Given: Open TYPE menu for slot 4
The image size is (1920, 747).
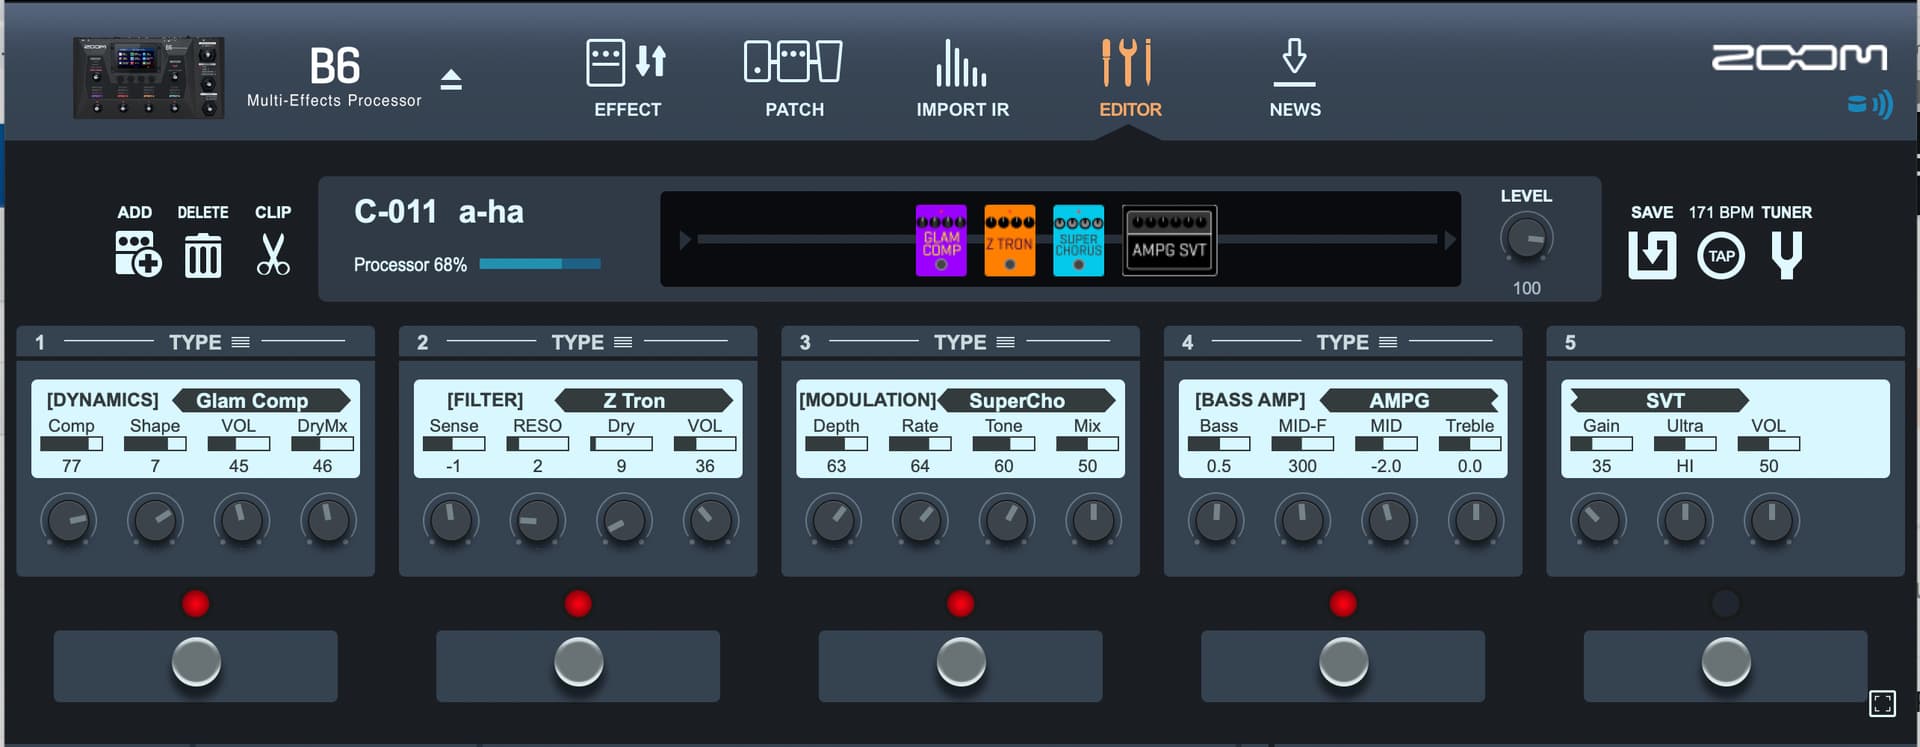Looking at the screenshot, I should coord(1357,342).
